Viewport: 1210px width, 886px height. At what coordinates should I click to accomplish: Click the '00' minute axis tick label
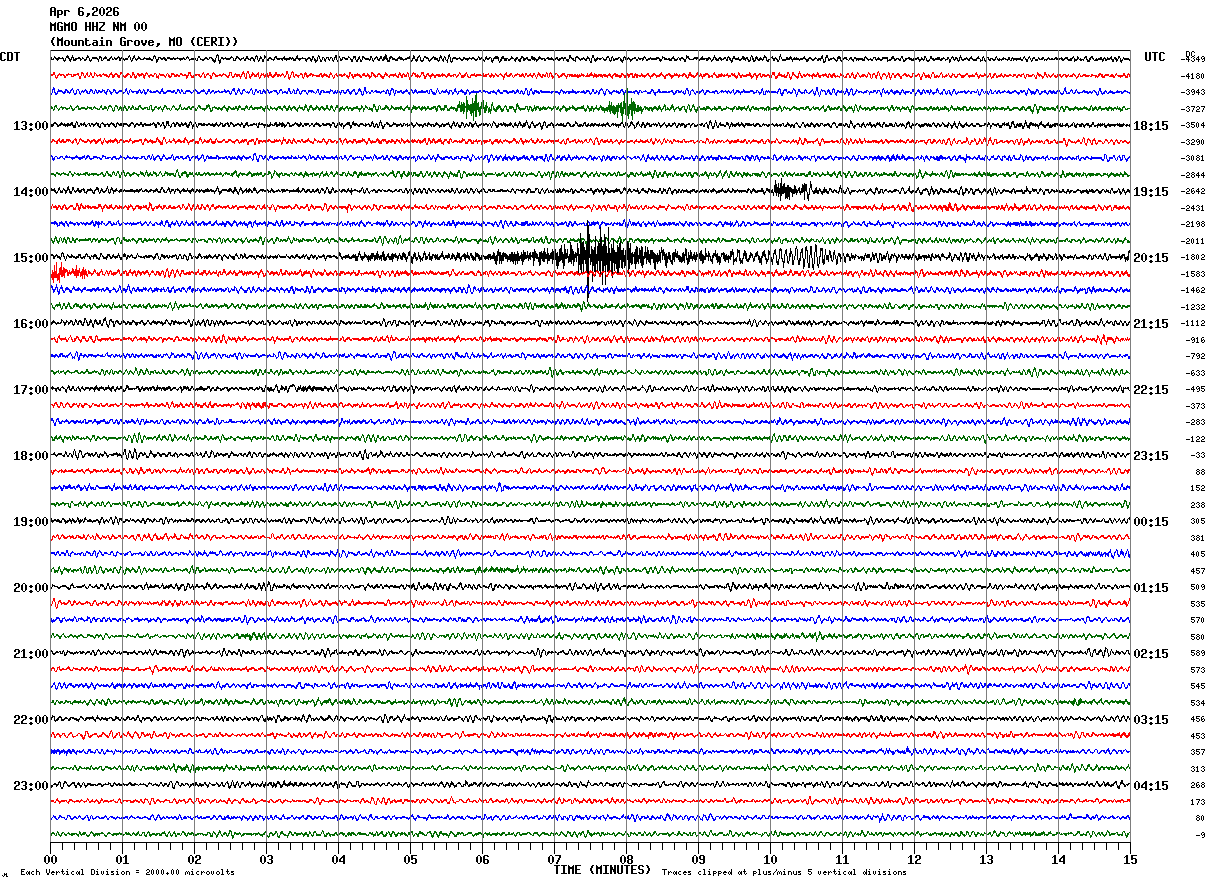click(x=50, y=859)
